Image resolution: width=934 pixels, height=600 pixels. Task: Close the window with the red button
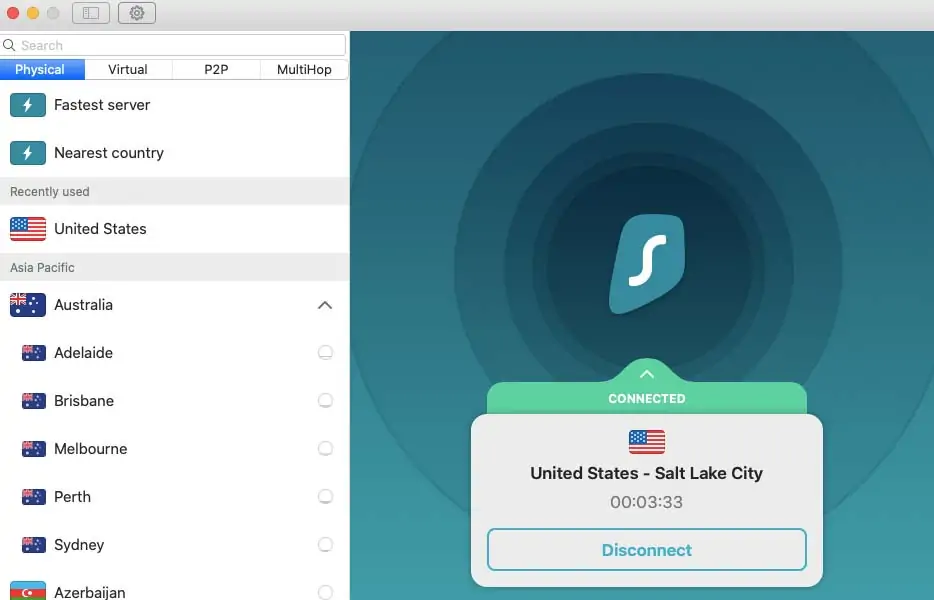pyautogui.click(x=13, y=13)
